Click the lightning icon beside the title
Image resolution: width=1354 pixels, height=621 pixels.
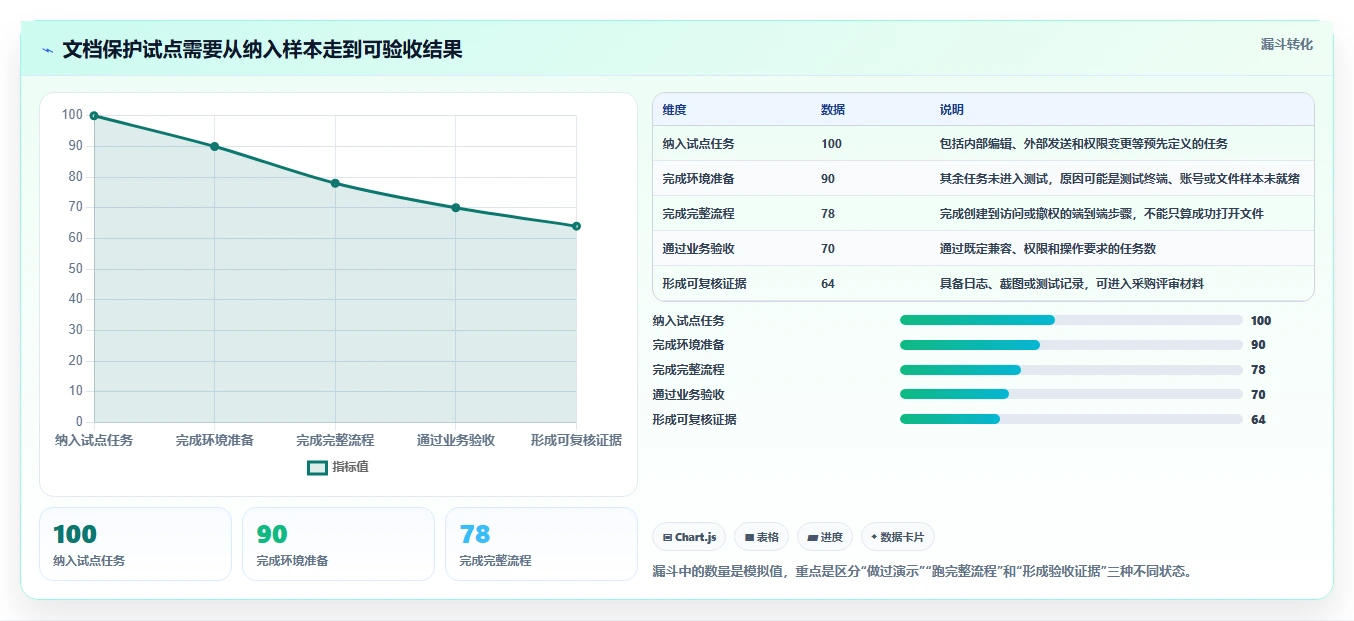[48, 50]
